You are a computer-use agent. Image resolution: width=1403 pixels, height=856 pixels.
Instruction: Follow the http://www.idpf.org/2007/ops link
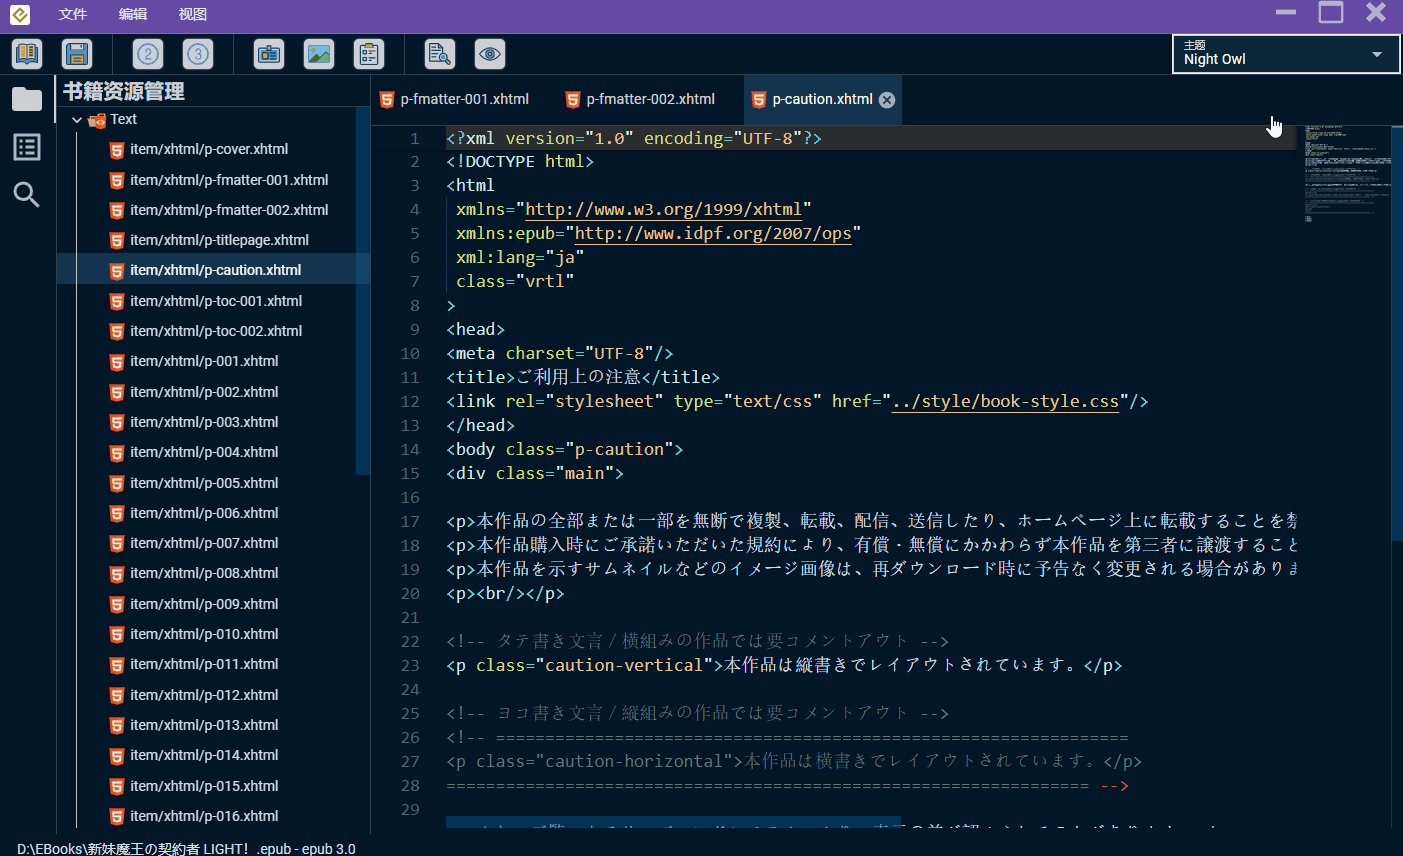click(x=713, y=233)
